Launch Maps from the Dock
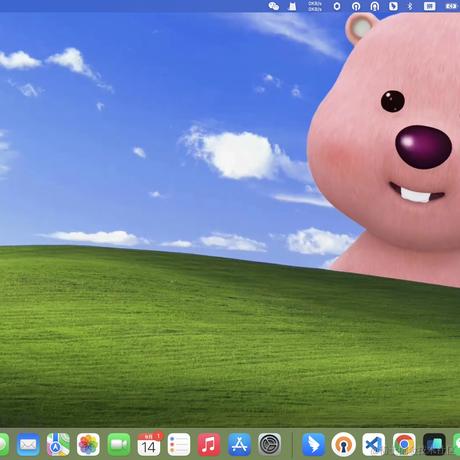The width and height of the screenshot is (460, 460). click(58, 444)
